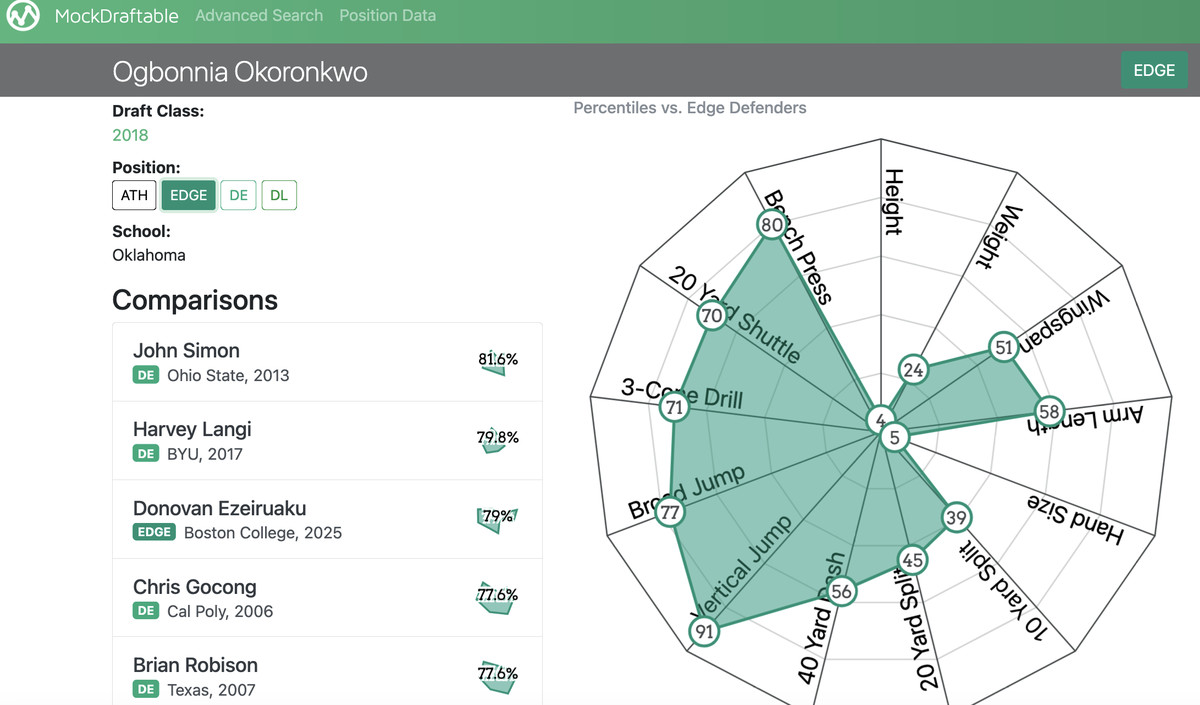The image size is (1200, 705).
Task: Open the Advanced Search menu item
Action: (x=259, y=16)
